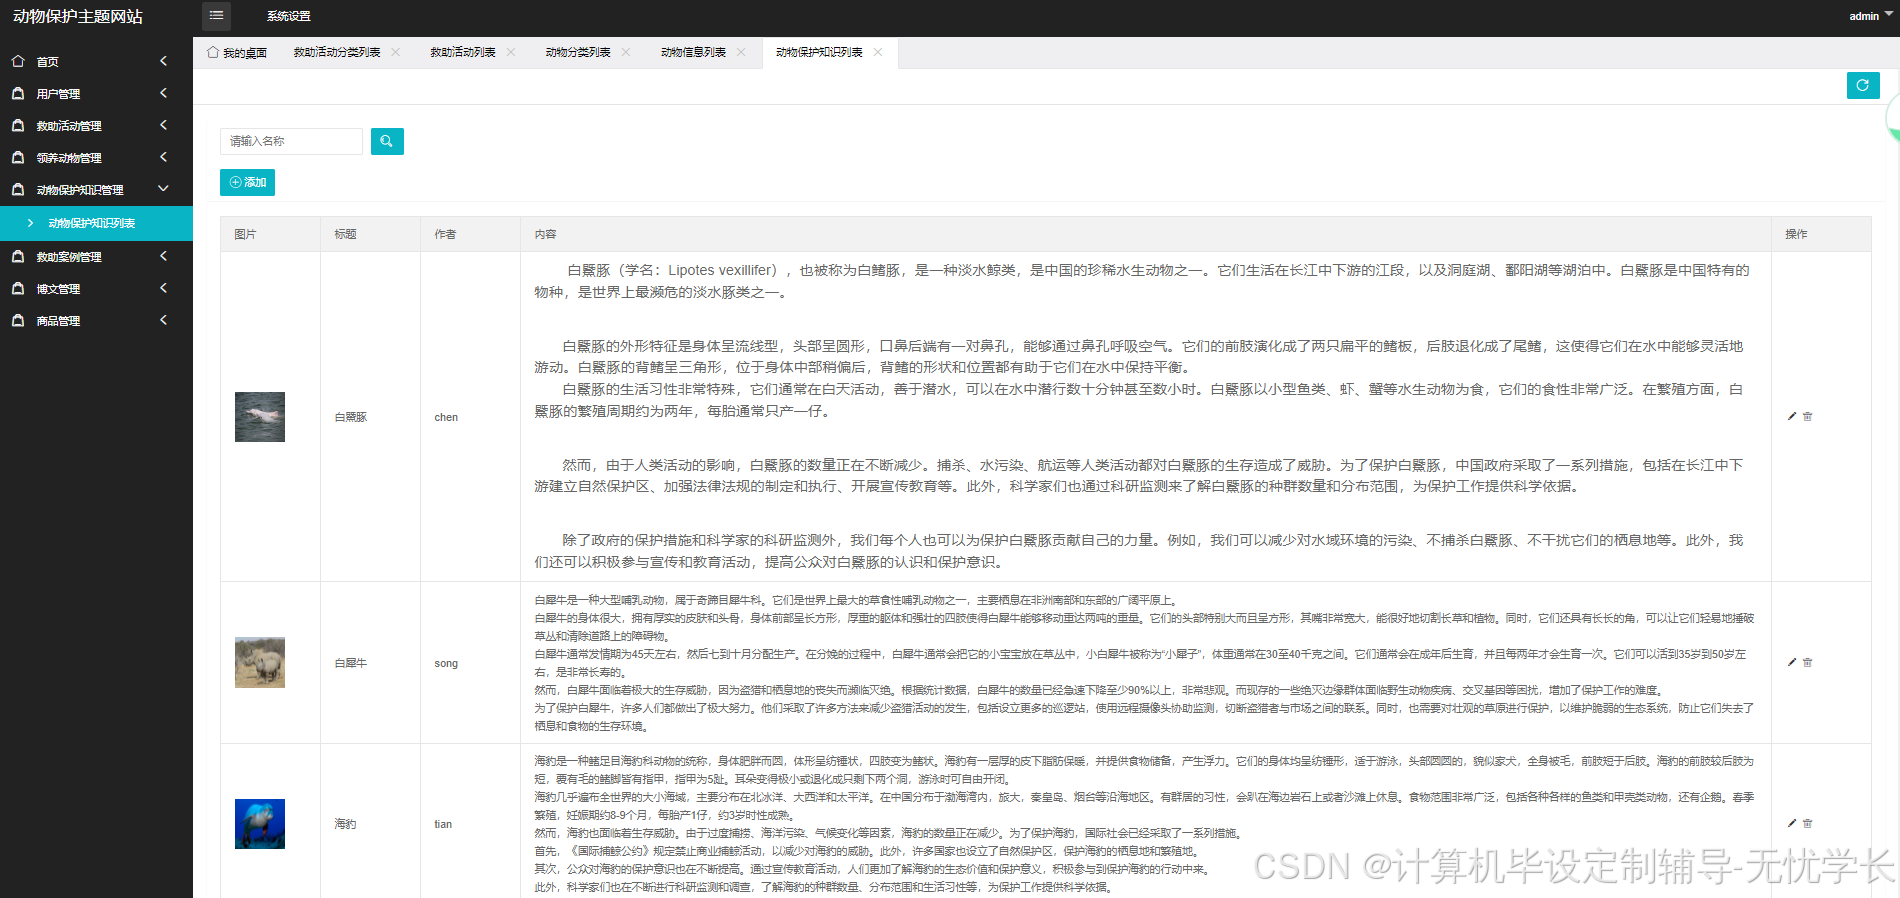Click the 用户管理 sidebar icon

click(18, 93)
